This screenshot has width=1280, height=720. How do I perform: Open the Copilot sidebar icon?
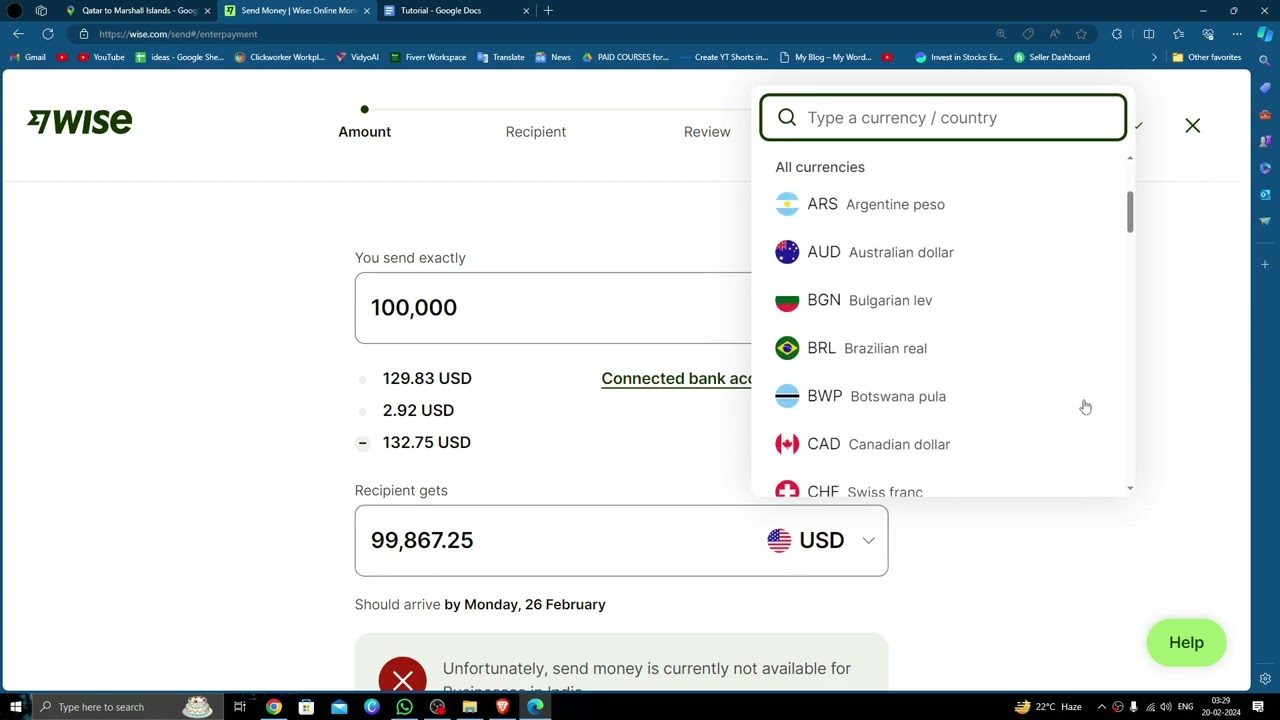(1265, 34)
